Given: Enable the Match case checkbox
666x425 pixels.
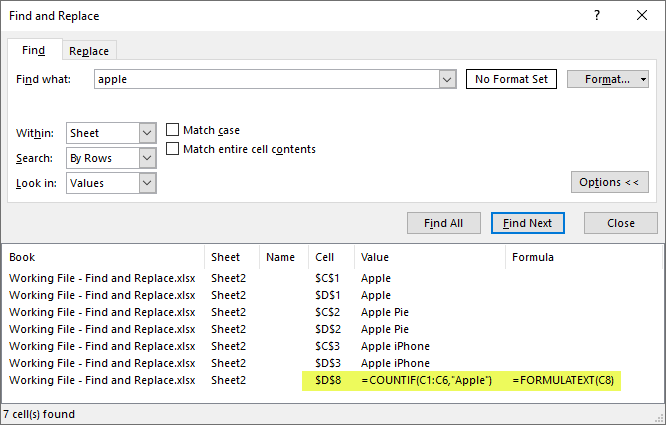Looking at the screenshot, I should click(173, 130).
